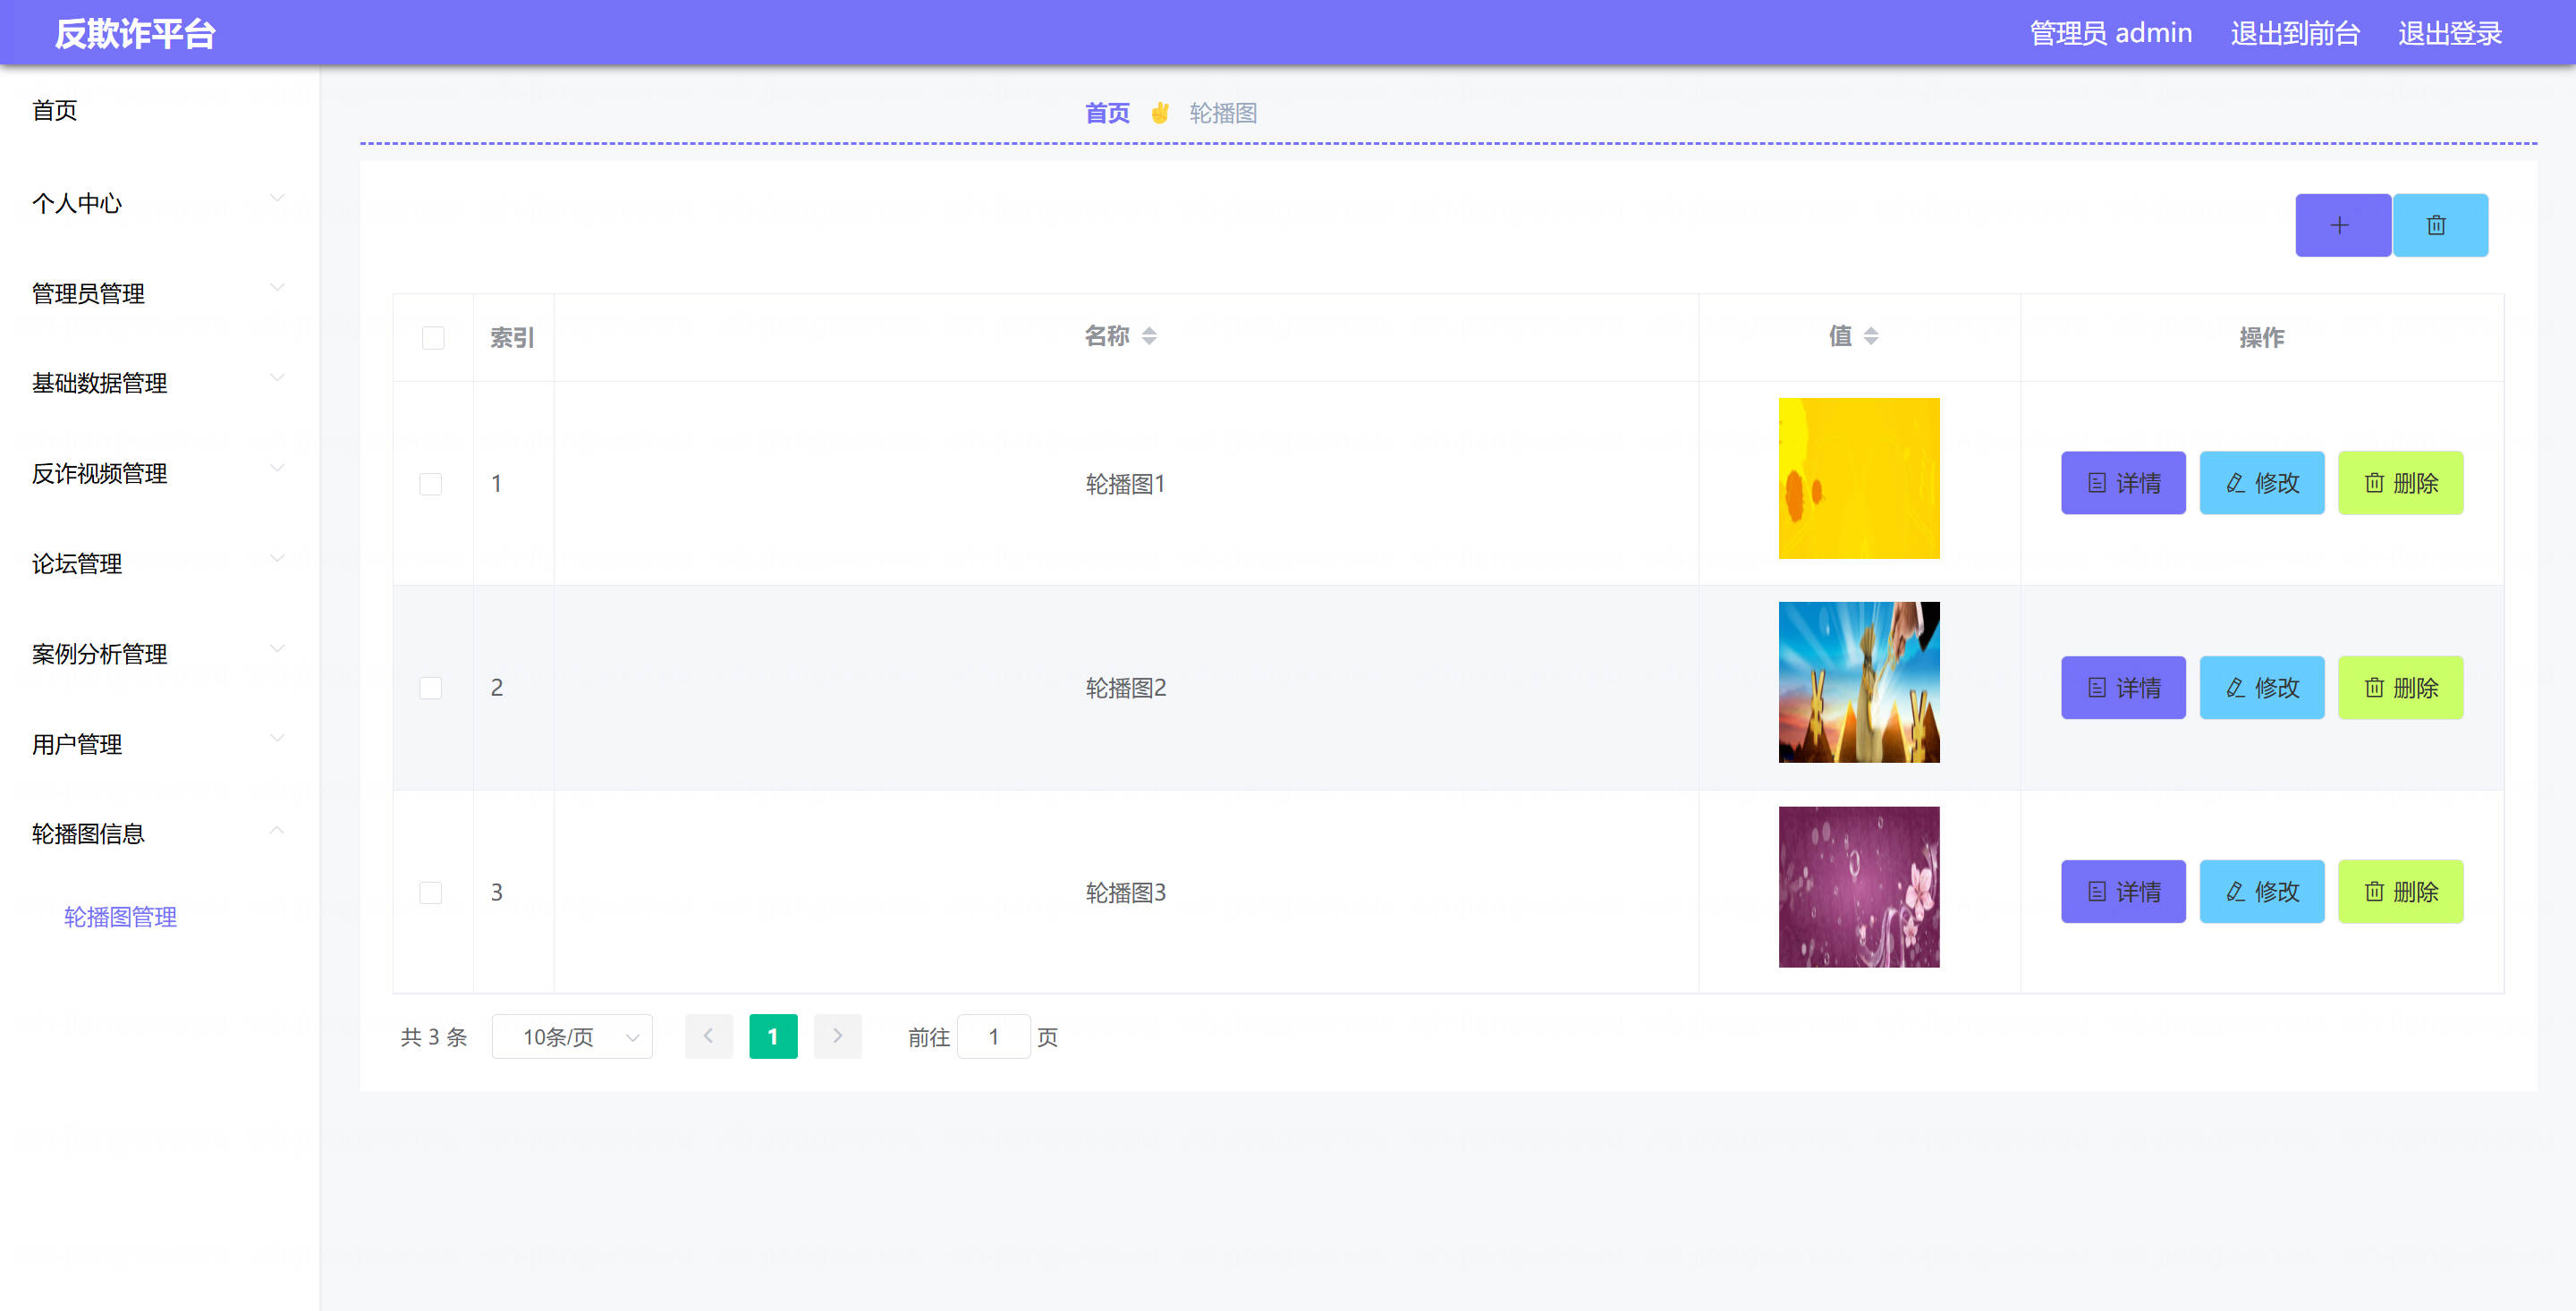Click 删除 to delete carousel item 轮播图3

(2399, 891)
